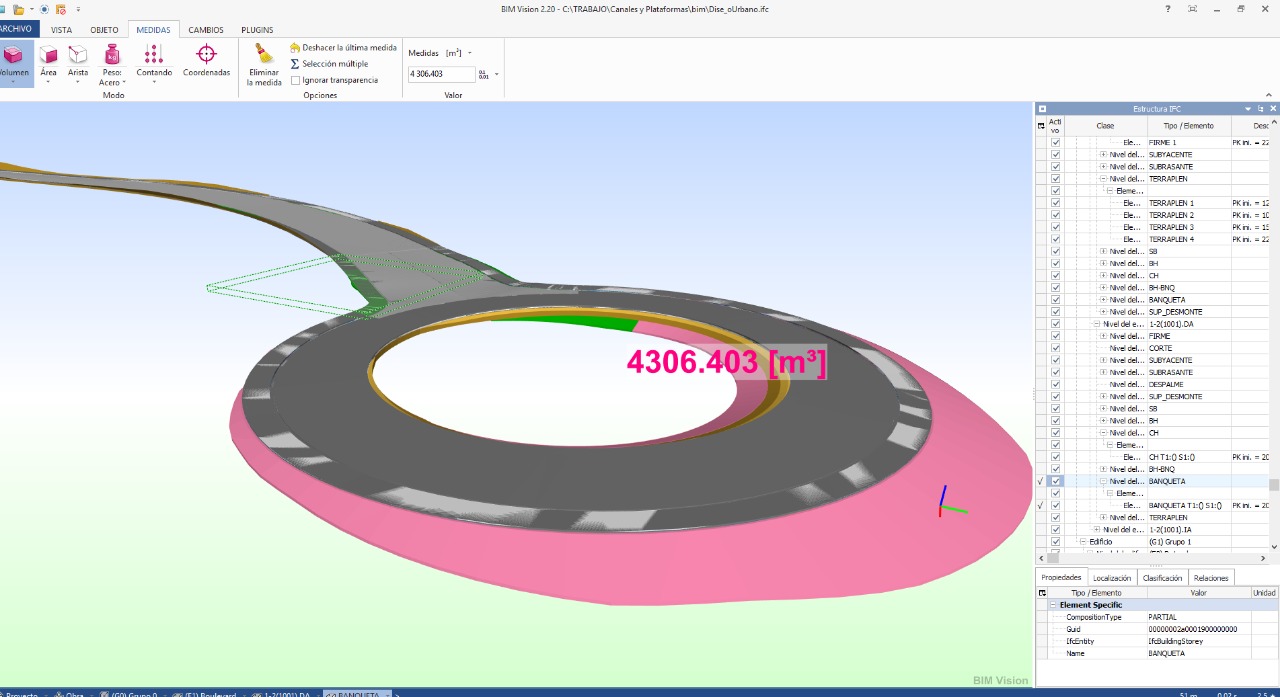Click the measurement value field showing 4 306.403
This screenshot has height=697, width=1280.
[x=440, y=74]
